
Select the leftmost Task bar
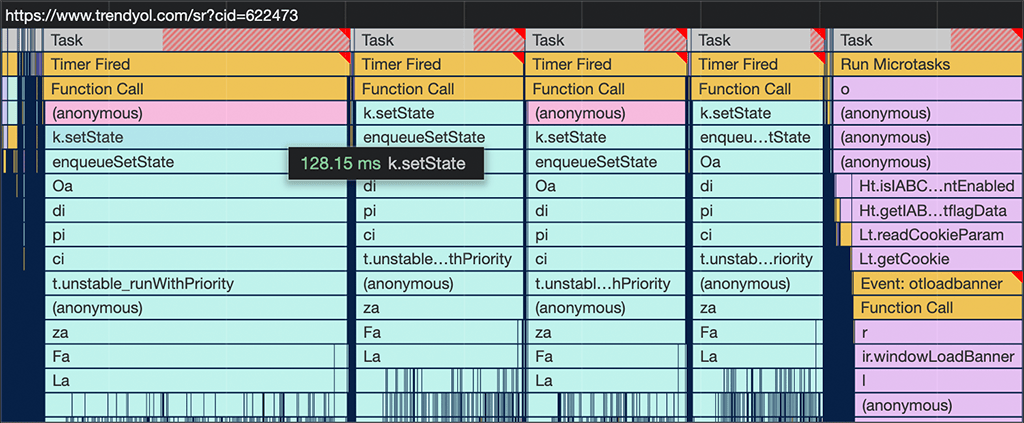click(x=195, y=40)
